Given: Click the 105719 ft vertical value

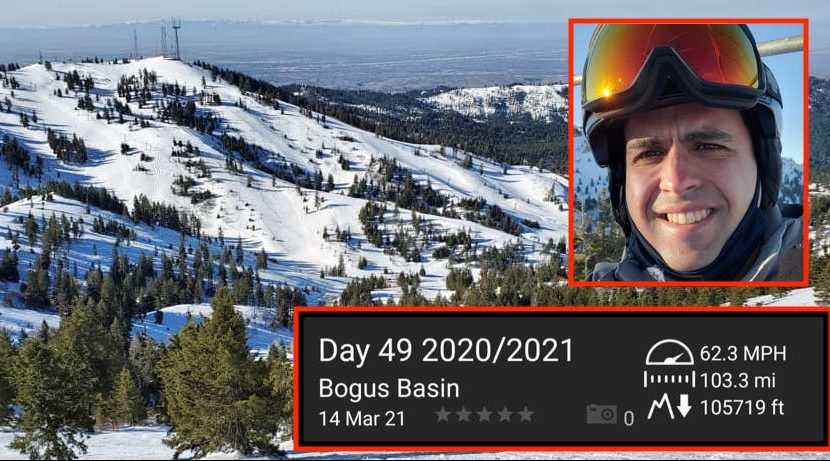Looking at the screenshot, I should pos(742,407).
